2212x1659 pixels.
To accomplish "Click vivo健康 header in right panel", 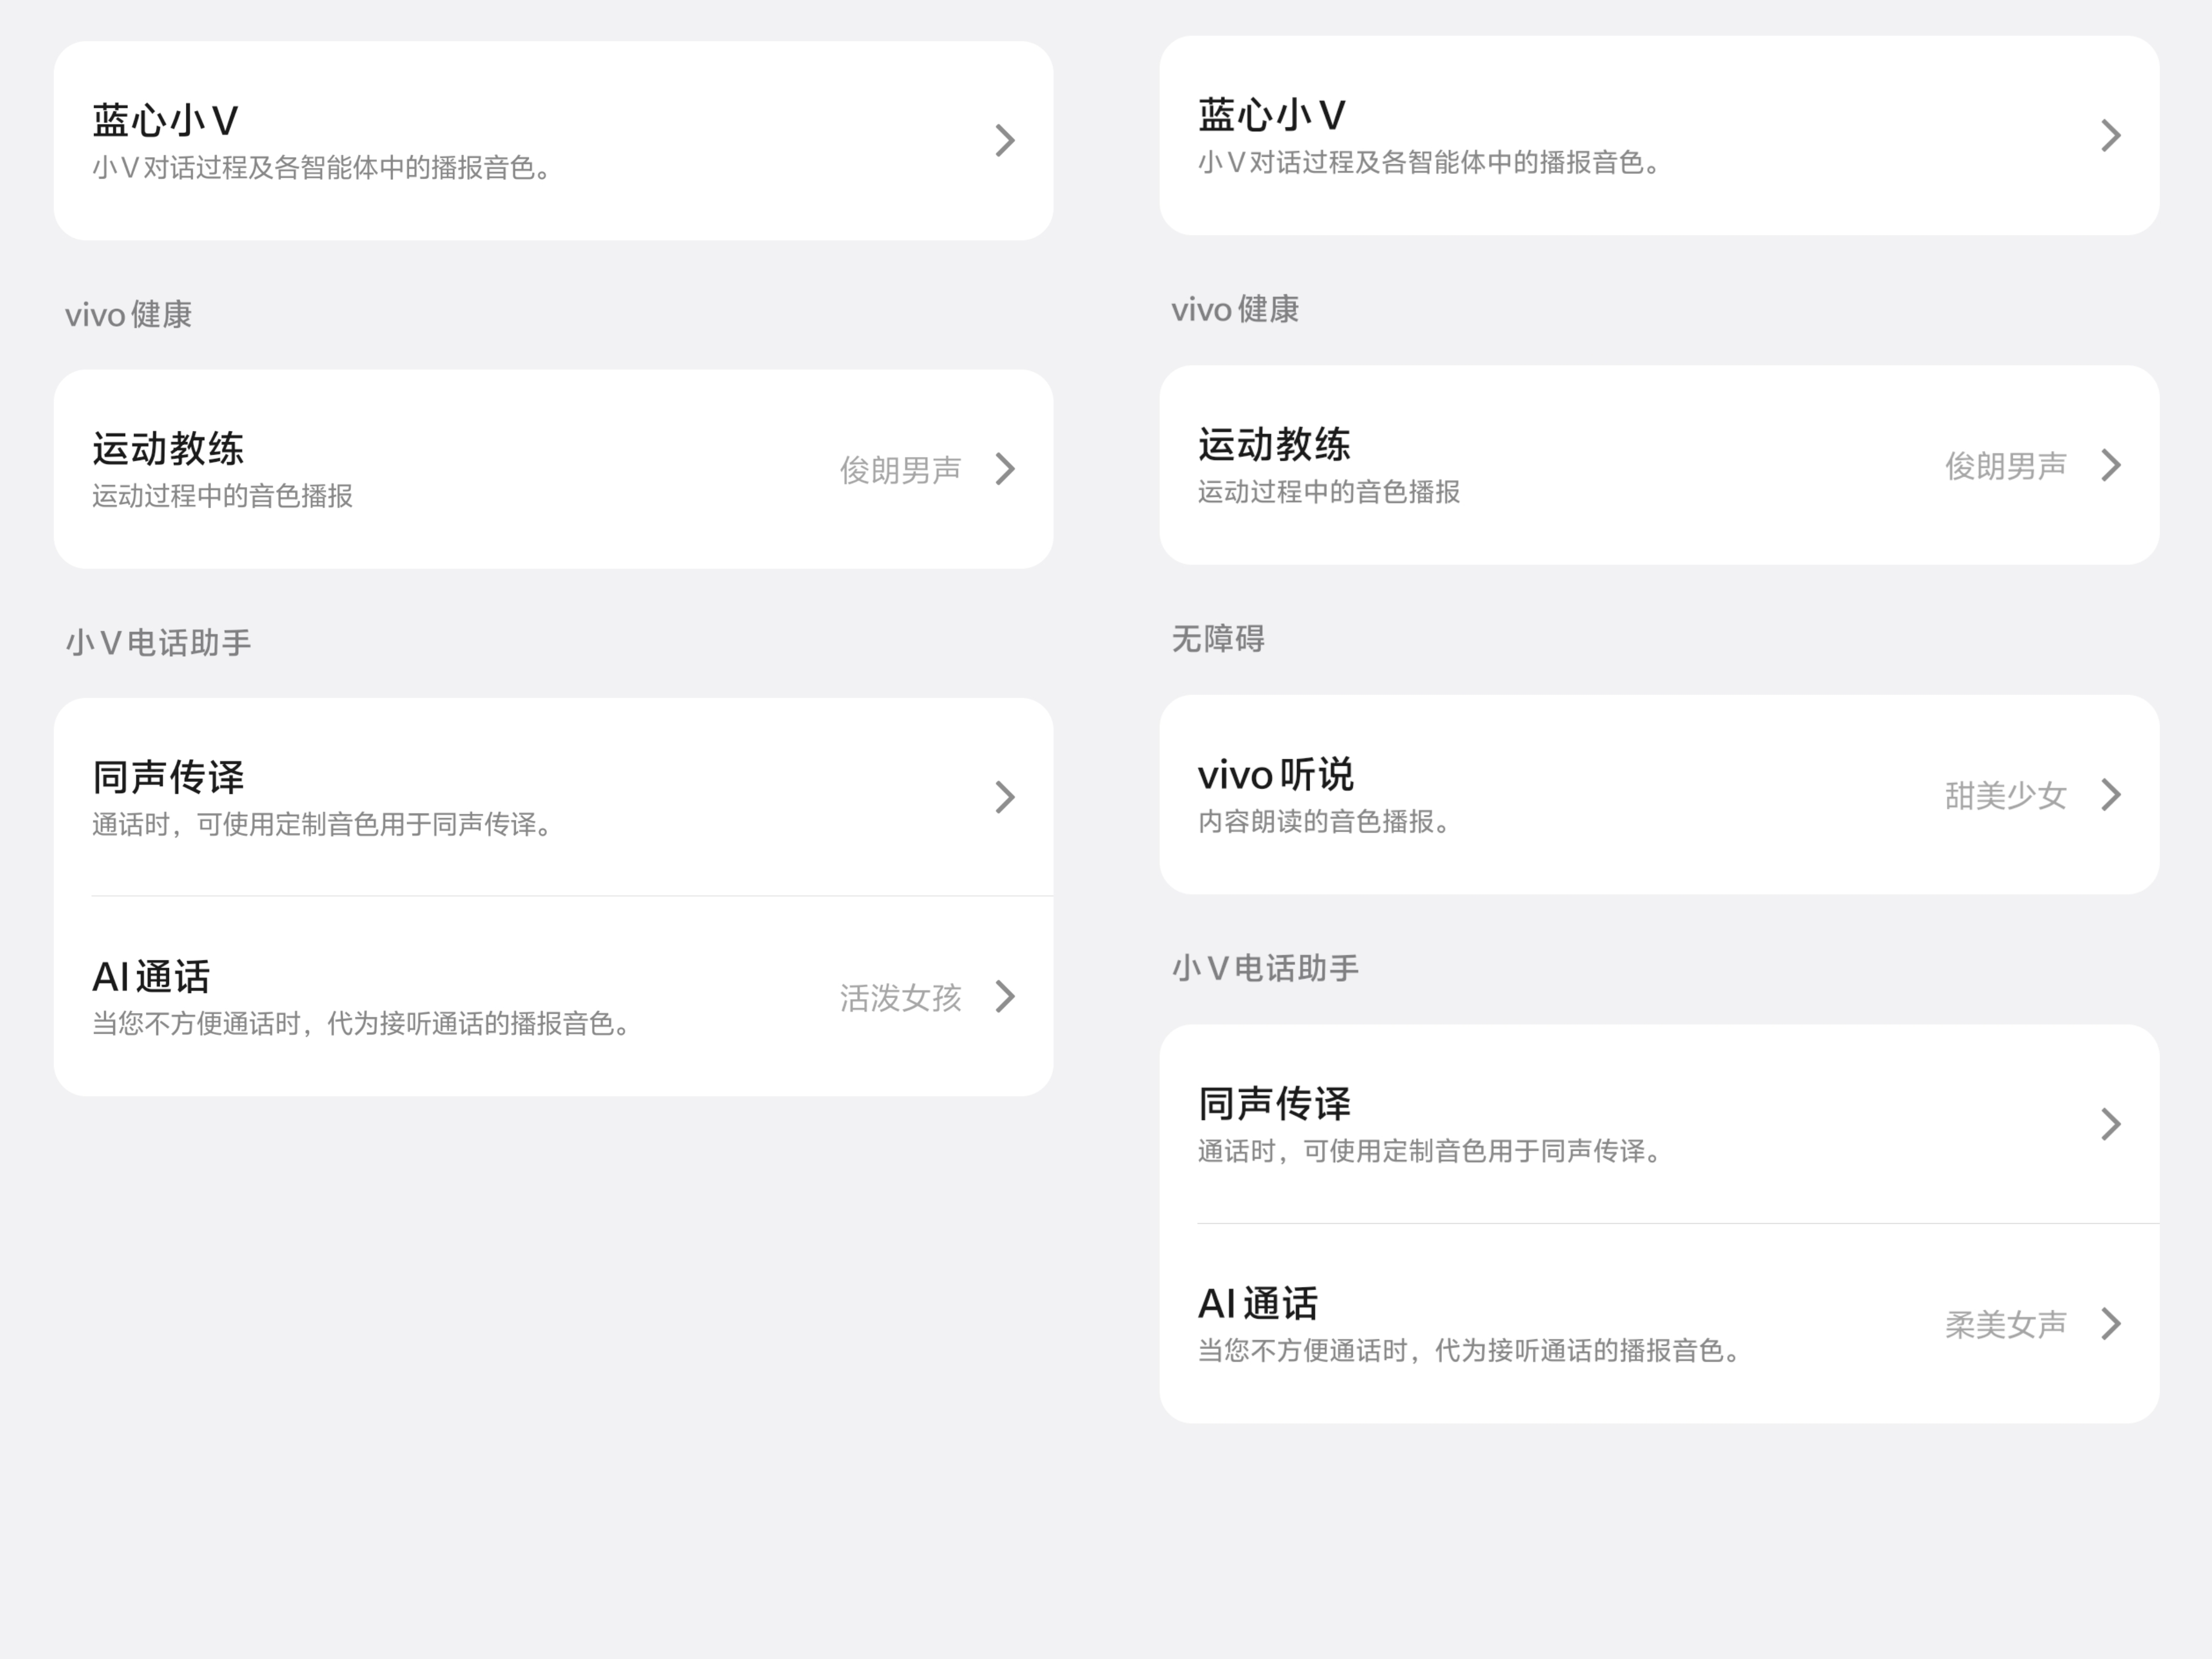I will click(x=1235, y=310).
